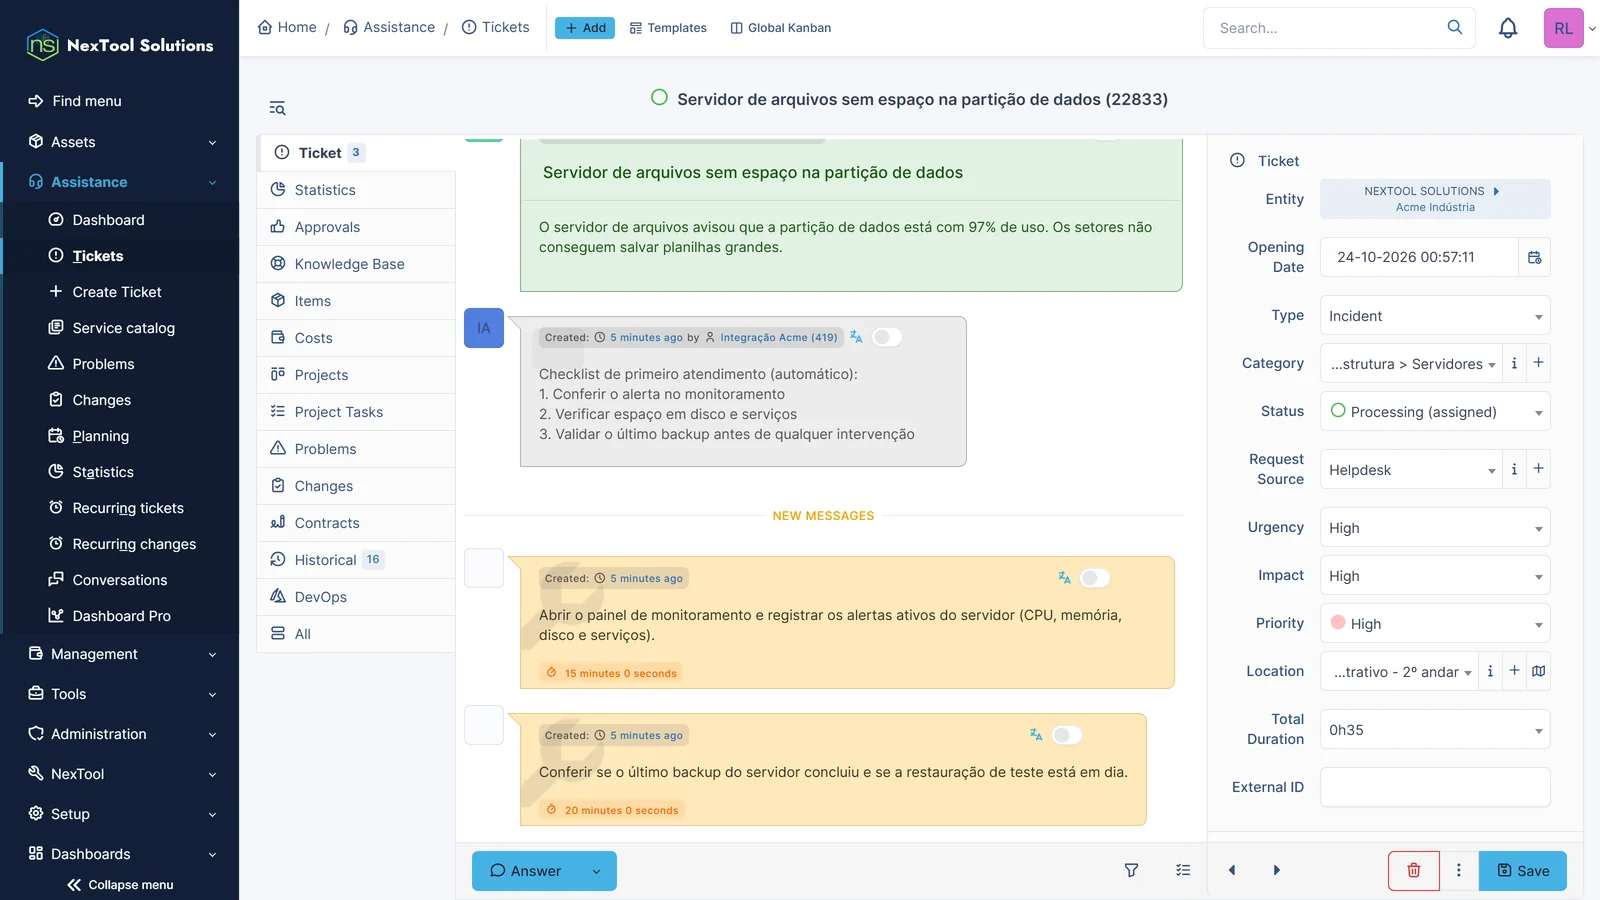The image size is (1600, 900).
Task: Expand the Answer button dropdown arrow
Action: [597, 871]
